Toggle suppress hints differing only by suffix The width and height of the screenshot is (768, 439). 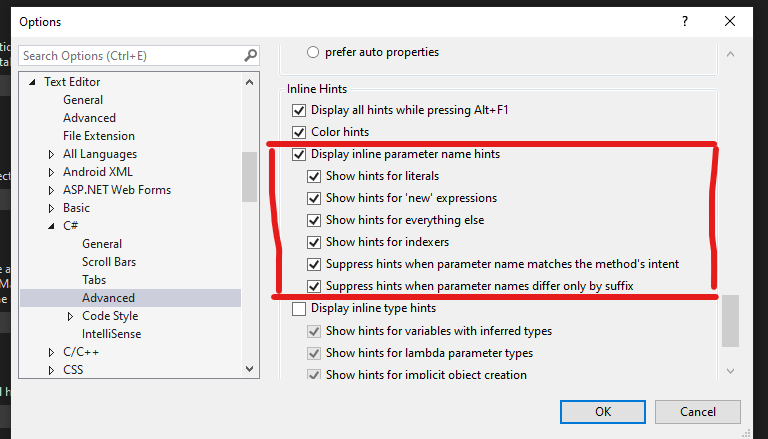tap(313, 286)
